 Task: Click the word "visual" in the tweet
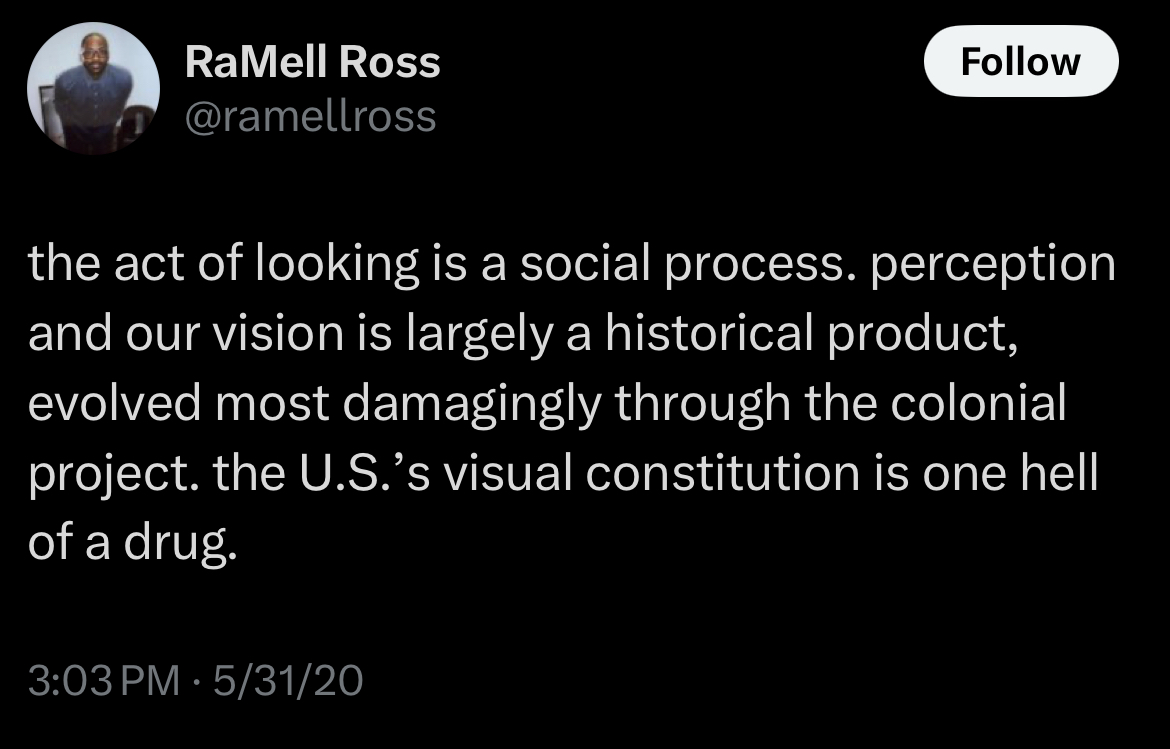pyautogui.click(x=508, y=473)
